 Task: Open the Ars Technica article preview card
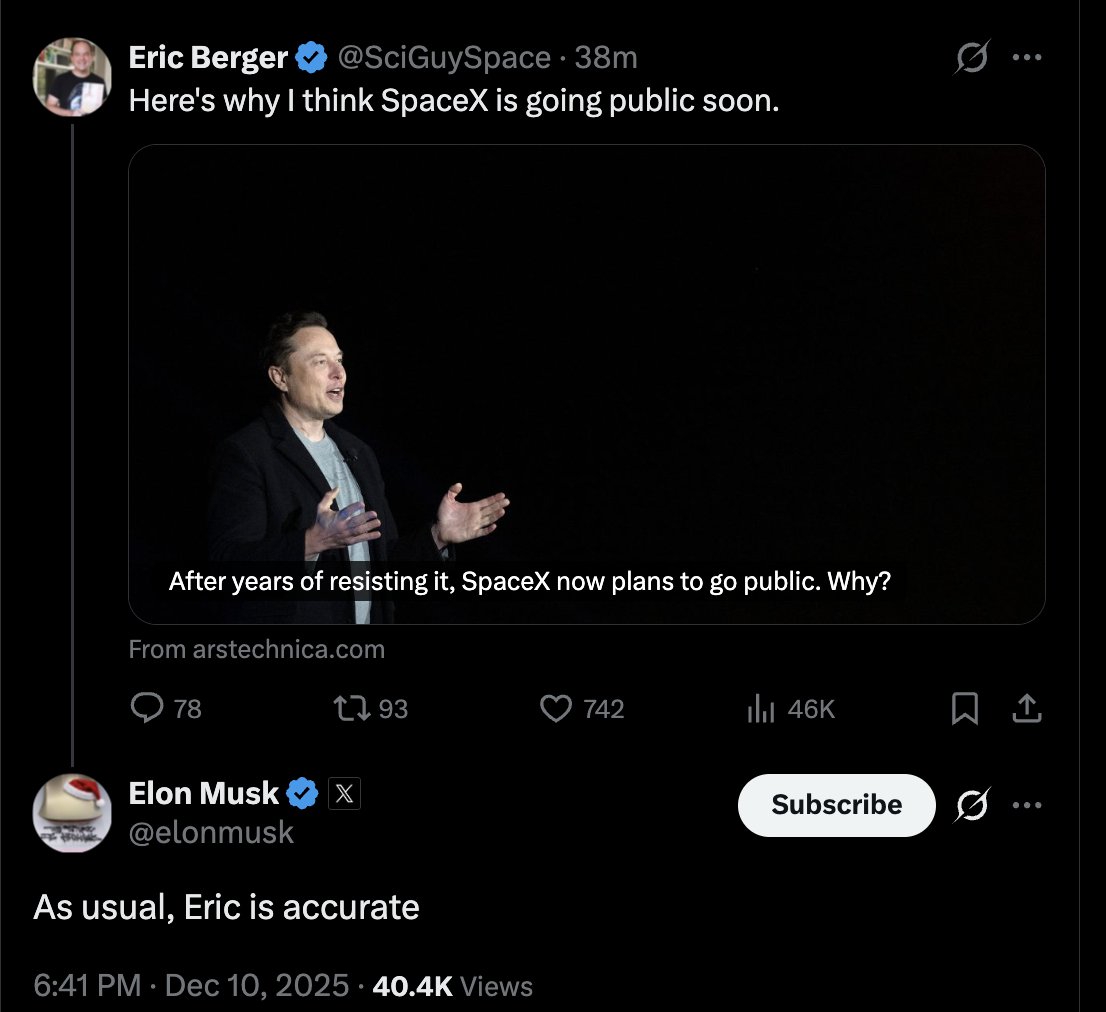click(586, 384)
